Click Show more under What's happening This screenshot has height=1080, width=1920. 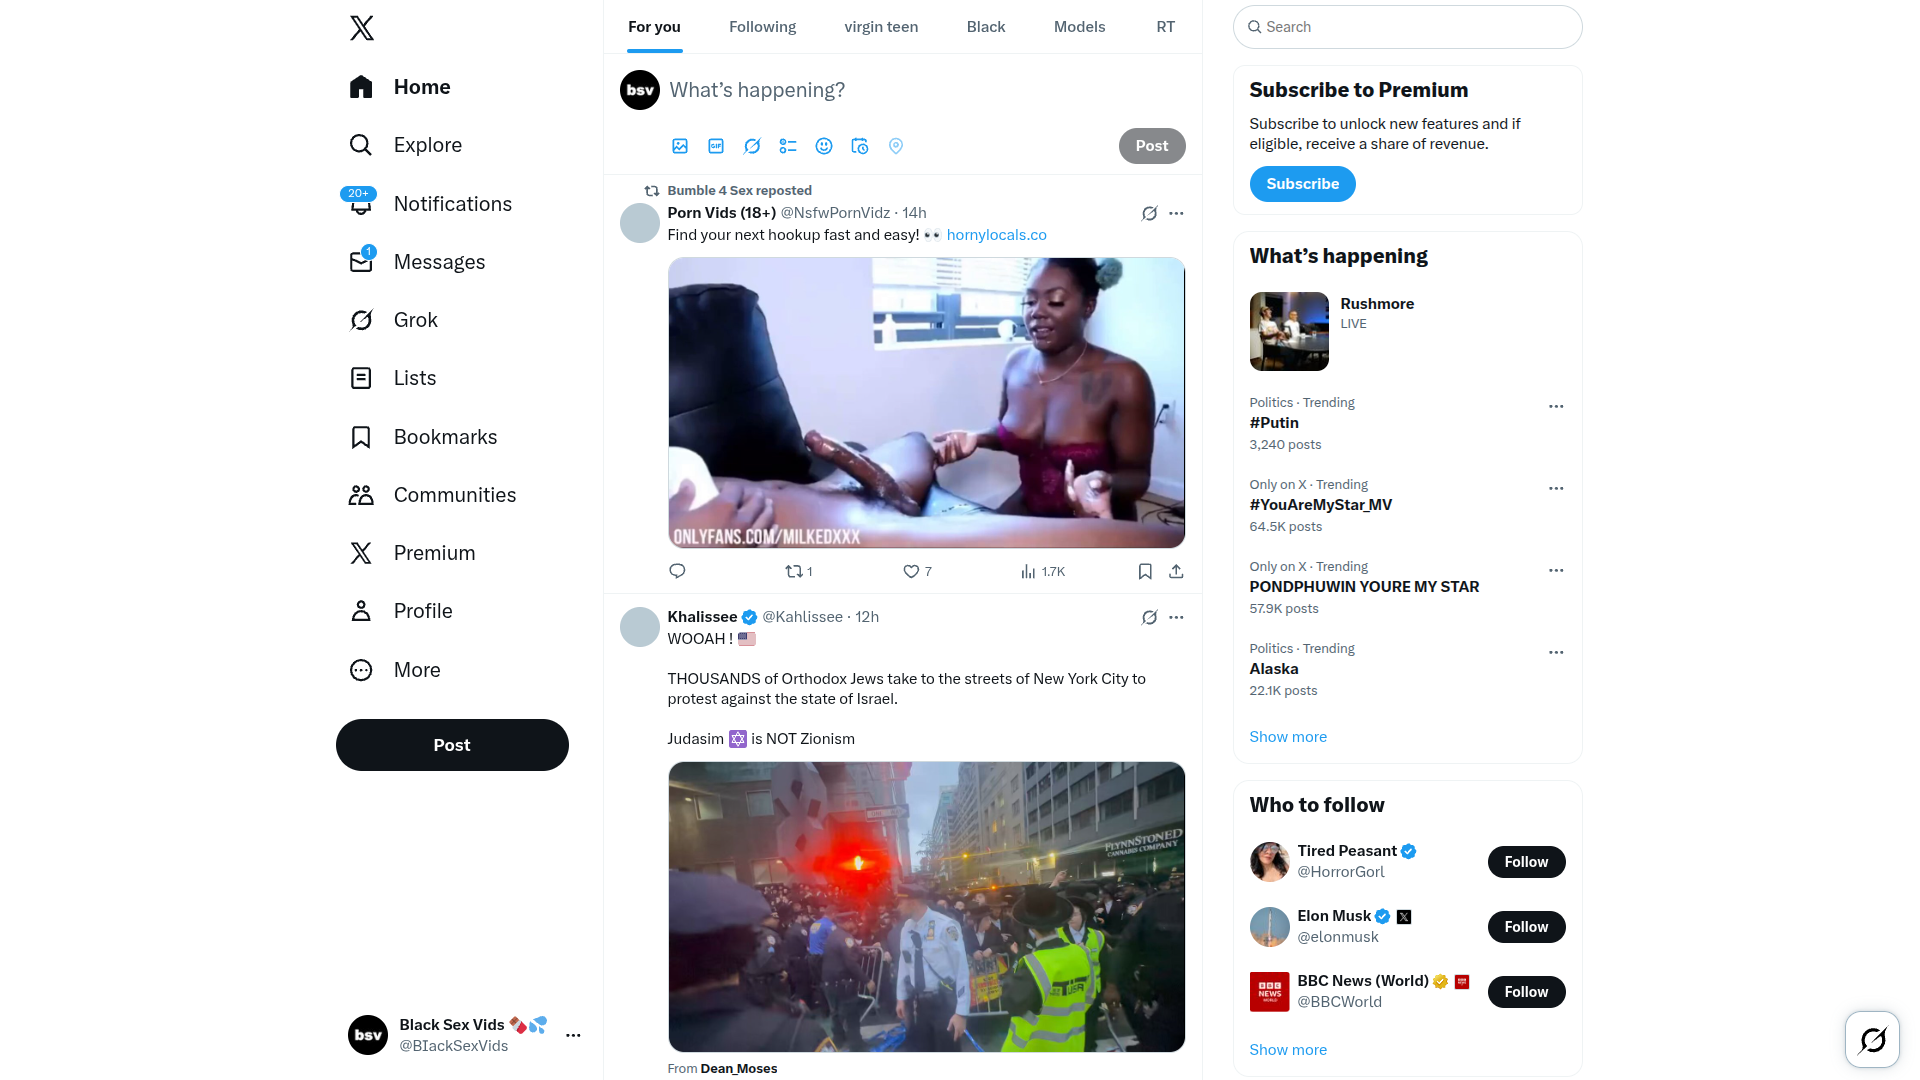(1288, 737)
